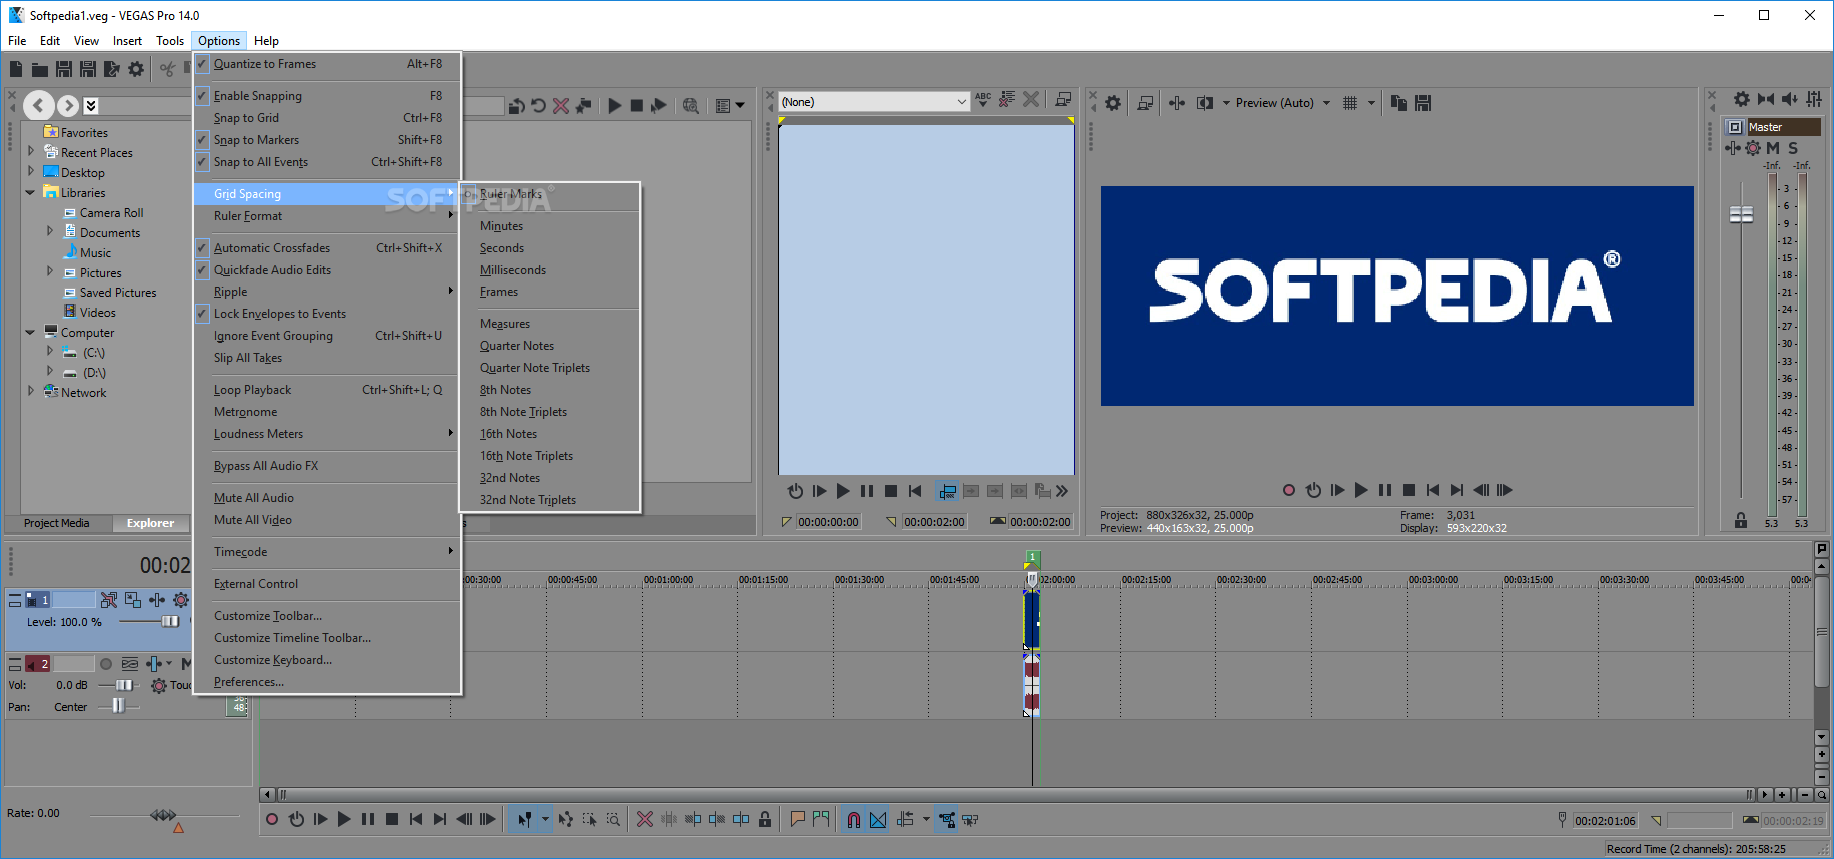Open Ruler Format submenu

tap(327, 216)
